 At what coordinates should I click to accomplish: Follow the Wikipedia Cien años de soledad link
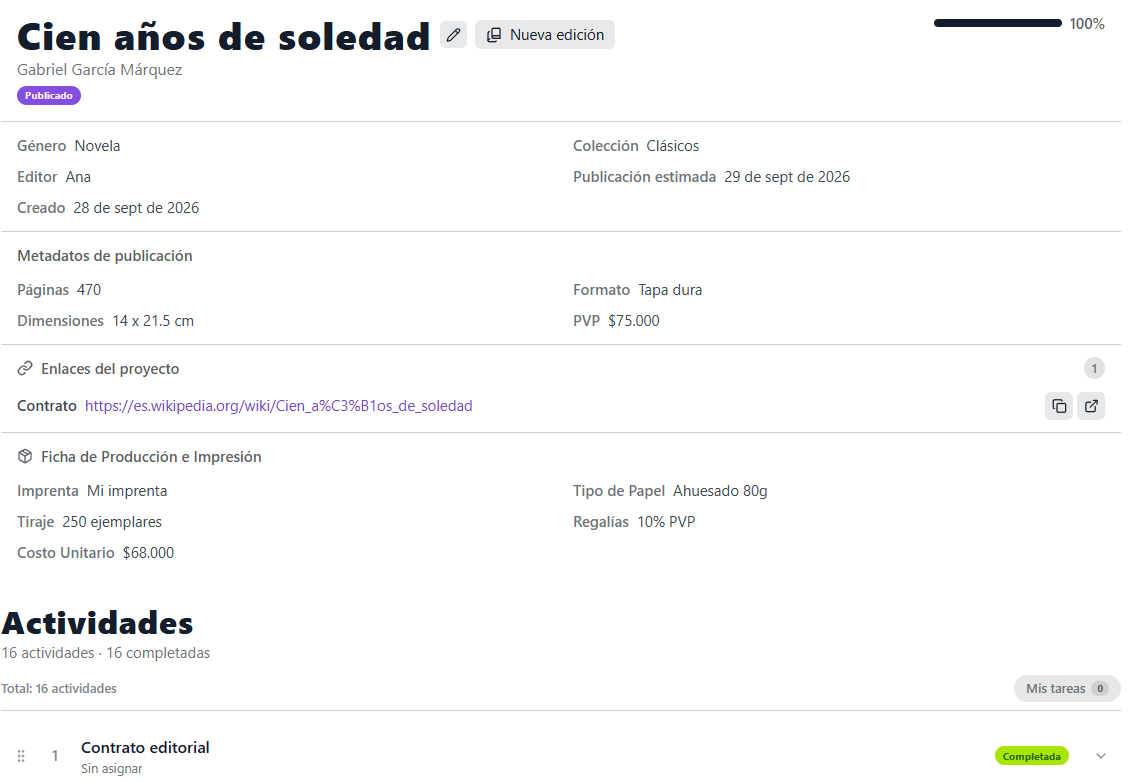(x=279, y=406)
